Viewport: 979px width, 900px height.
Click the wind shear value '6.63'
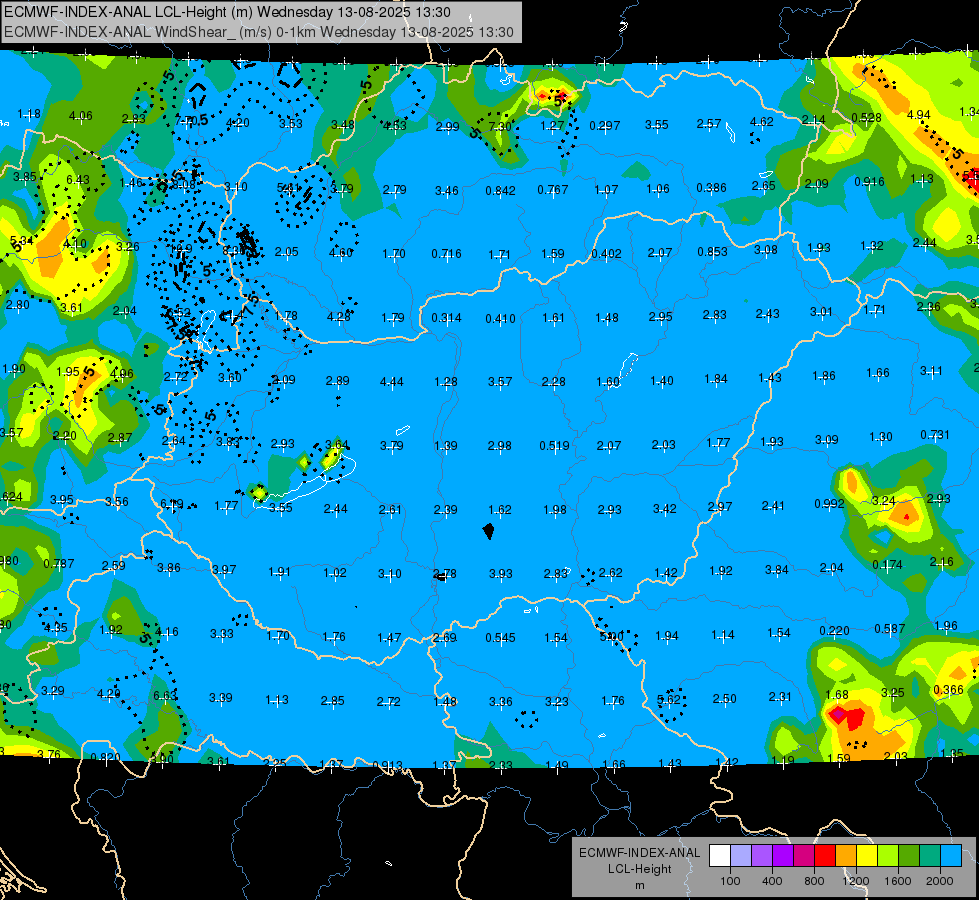point(165,696)
